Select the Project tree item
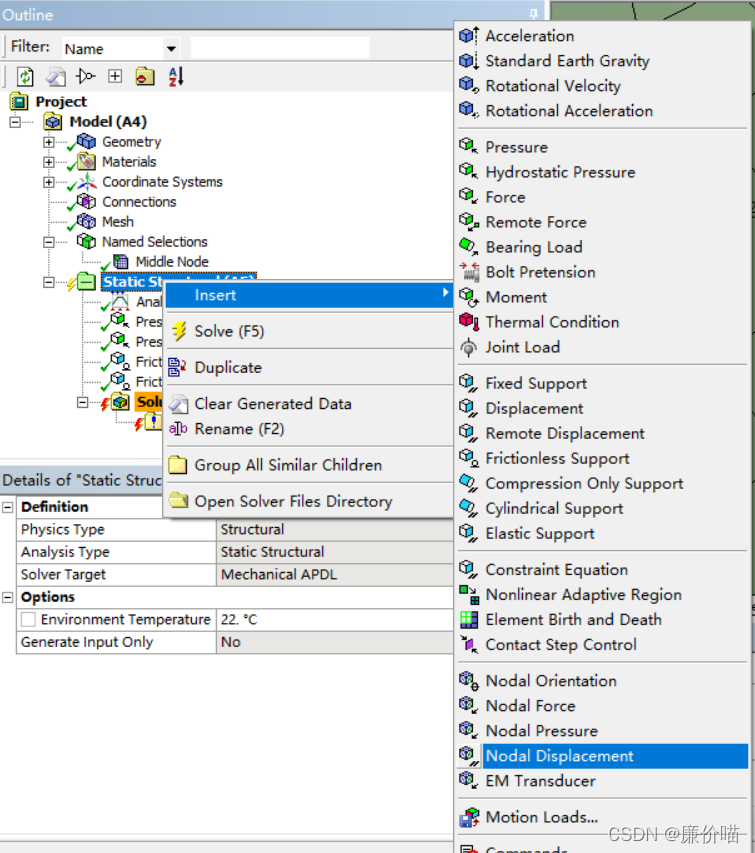The image size is (755, 853). [61, 102]
